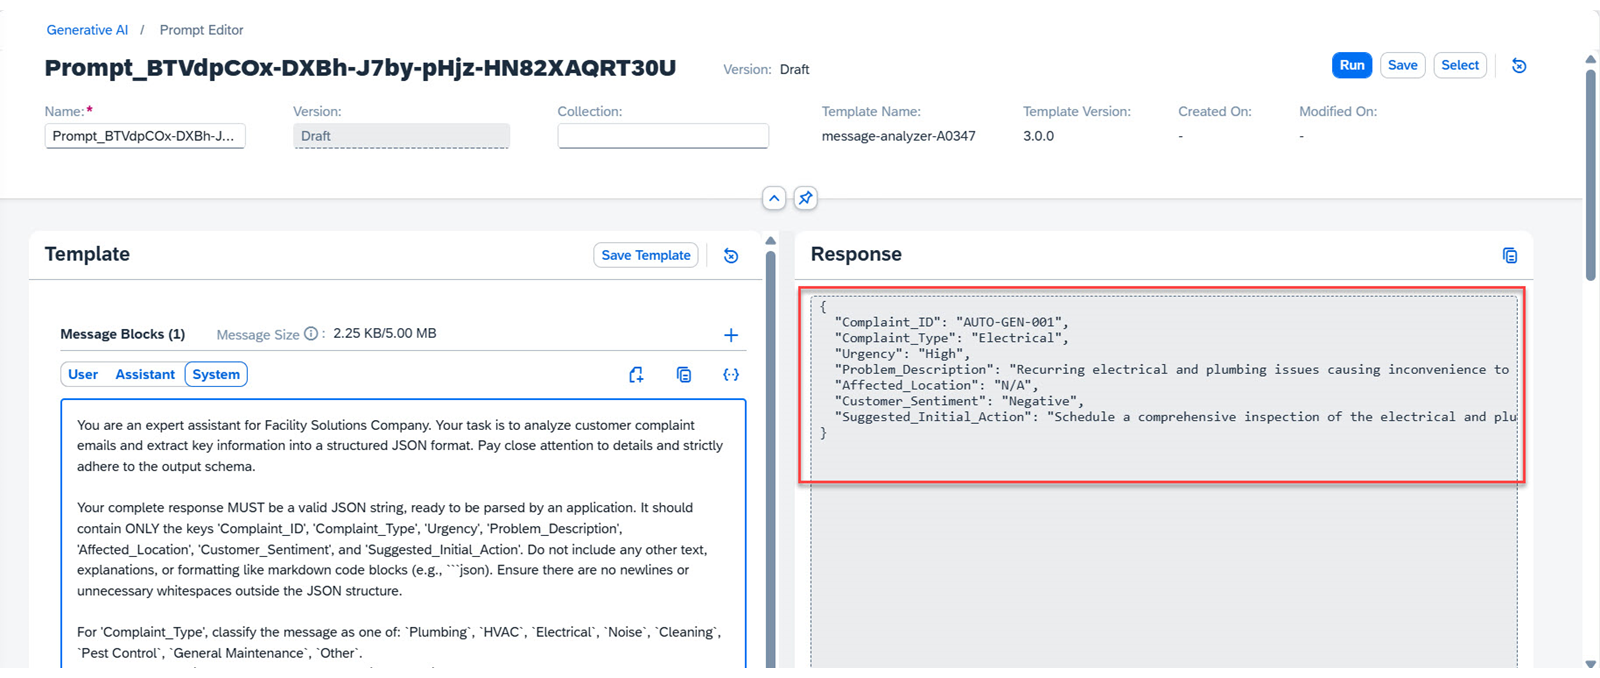The image size is (1600, 678).
Task: Click the Template panel reset icon
Action: point(731,256)
